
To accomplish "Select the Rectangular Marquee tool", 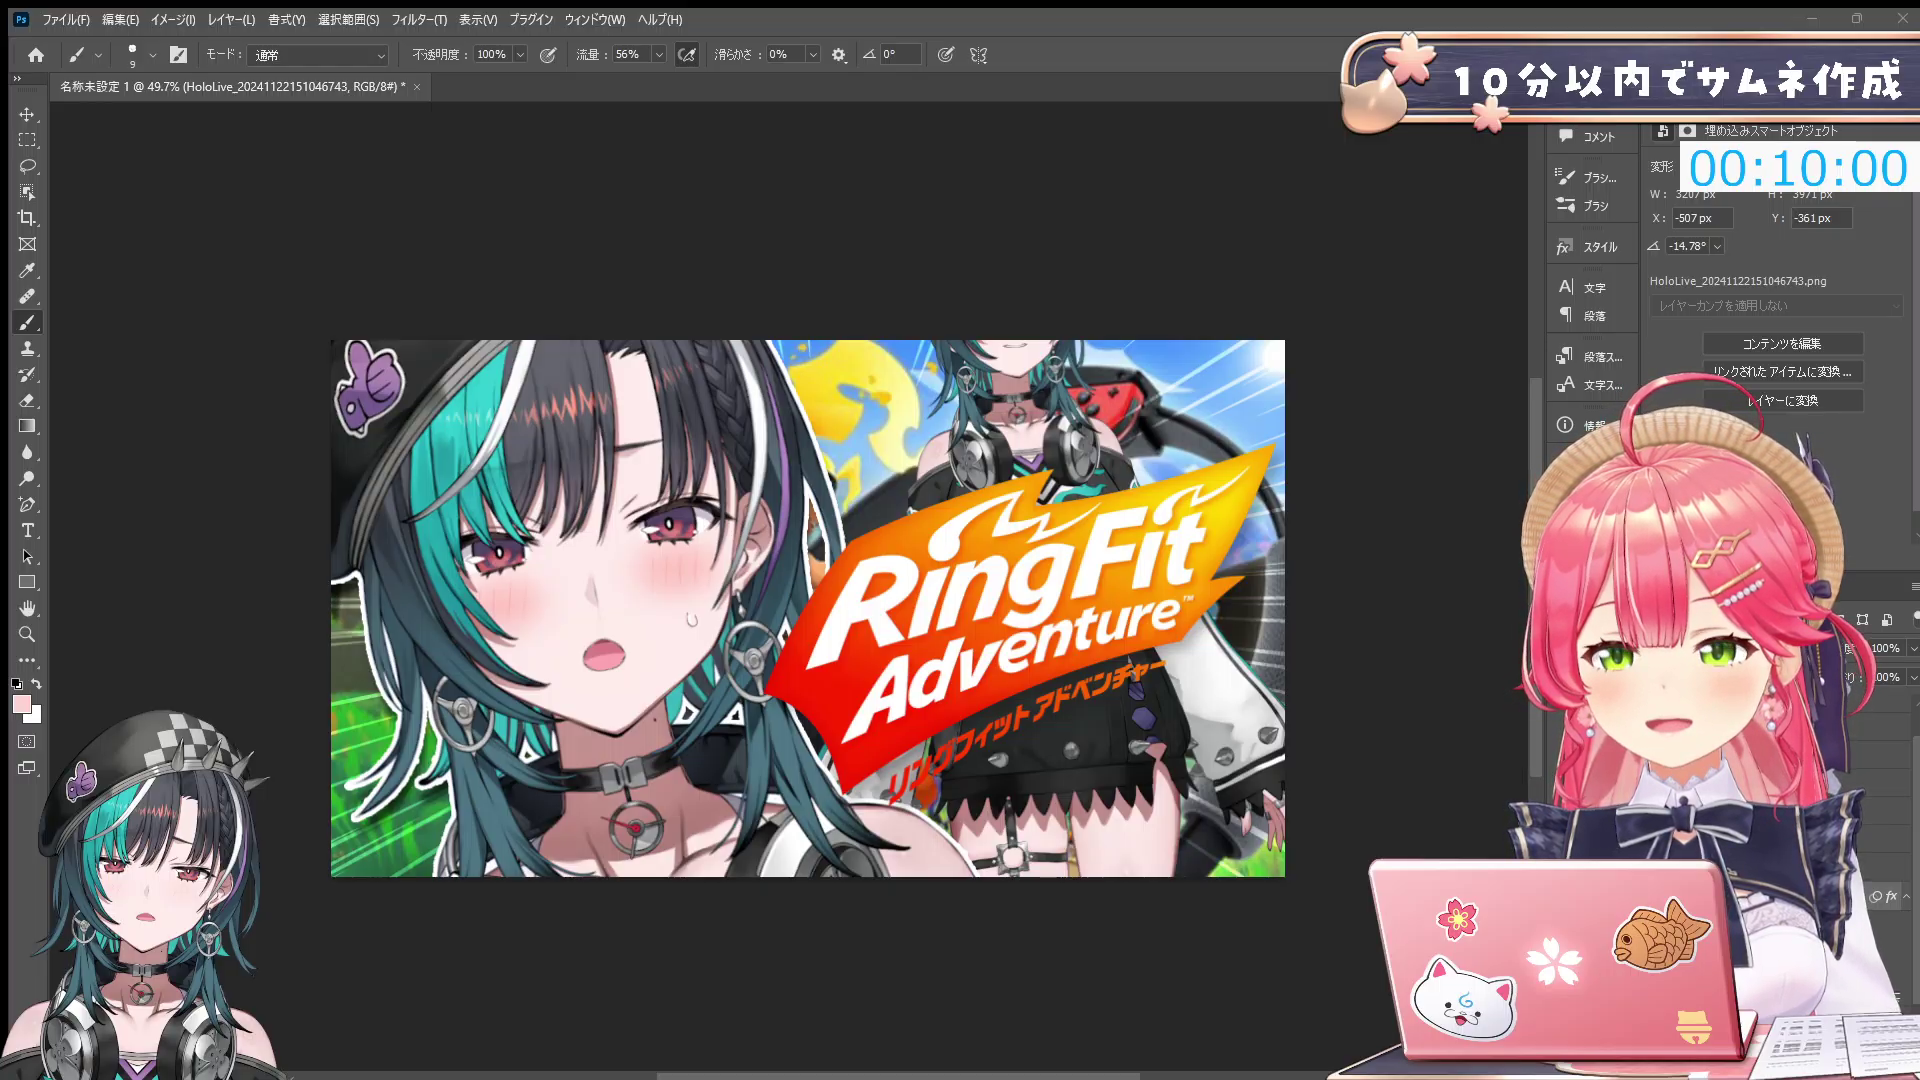I will coord(27,140).
